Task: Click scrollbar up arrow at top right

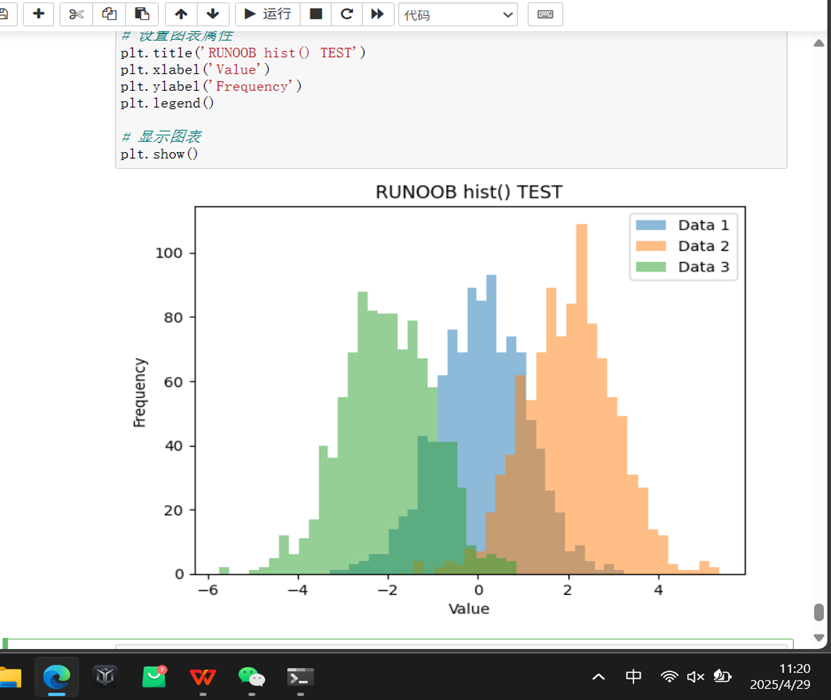Action: pos(819,43)
